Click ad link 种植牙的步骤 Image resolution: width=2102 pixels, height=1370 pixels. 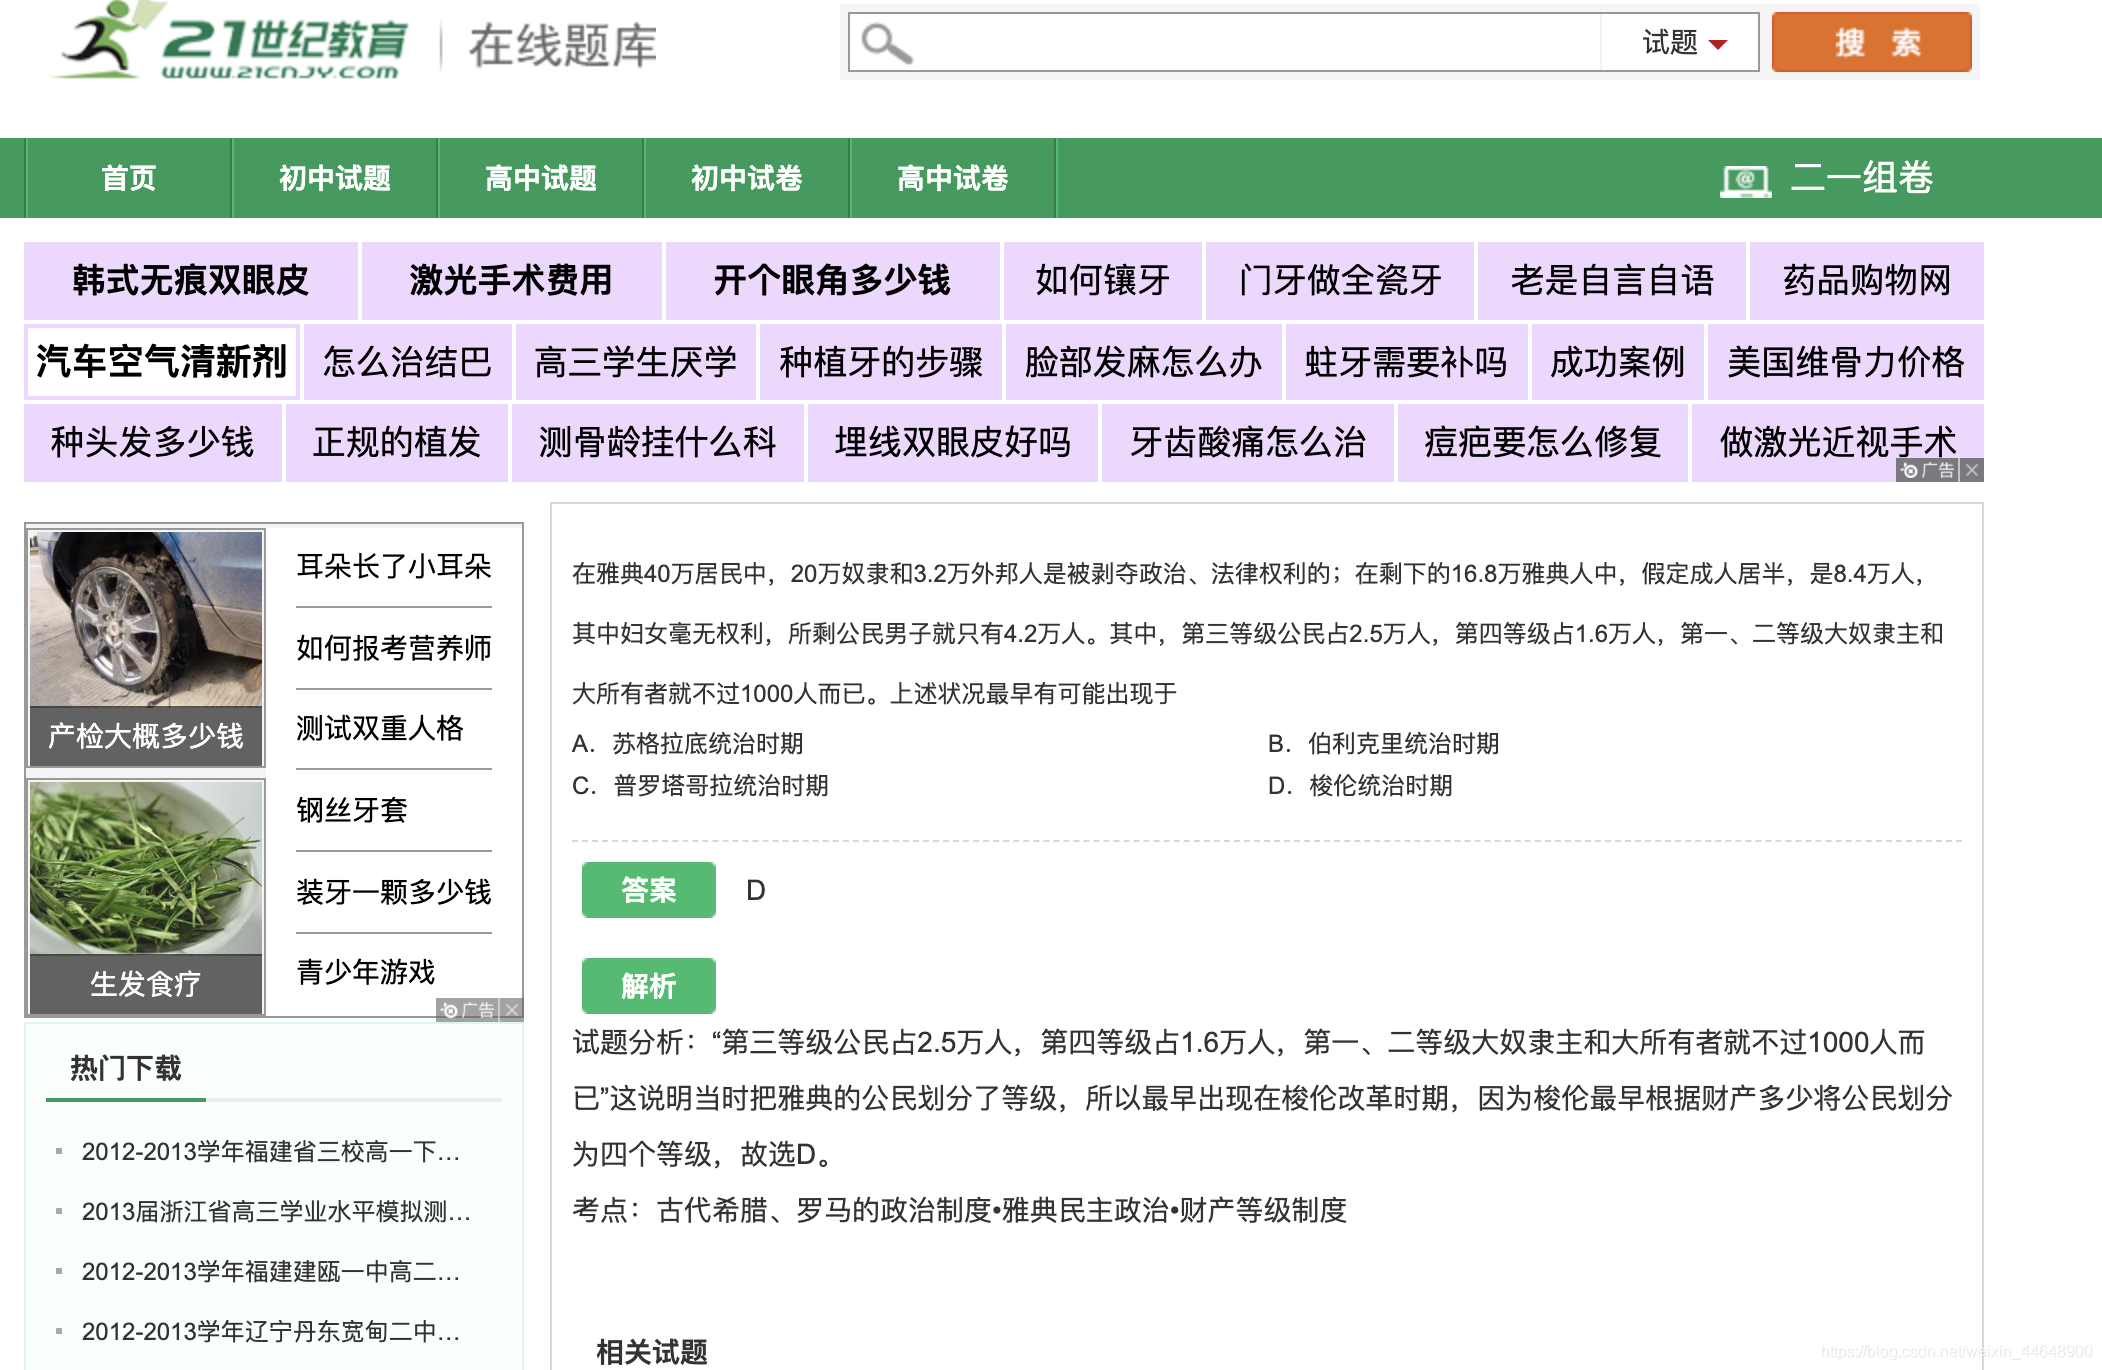(x=881, y=362)
